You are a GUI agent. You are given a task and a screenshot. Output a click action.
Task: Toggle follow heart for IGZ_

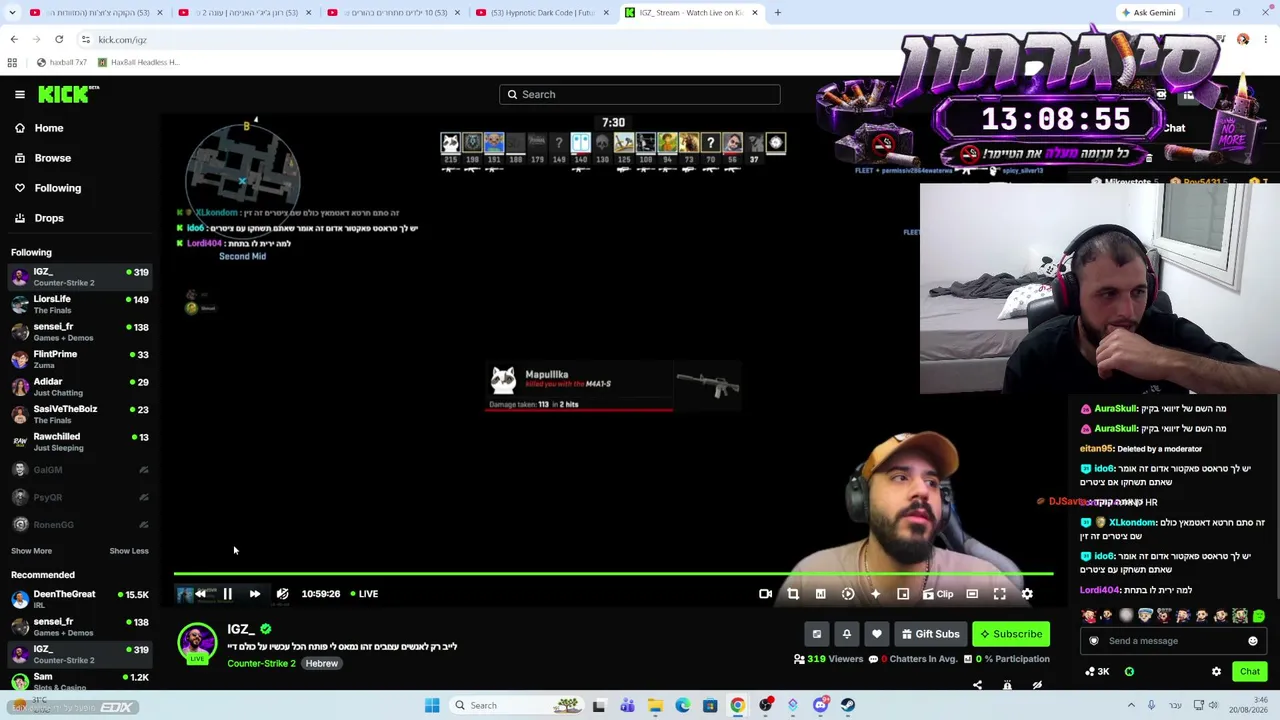877,634
